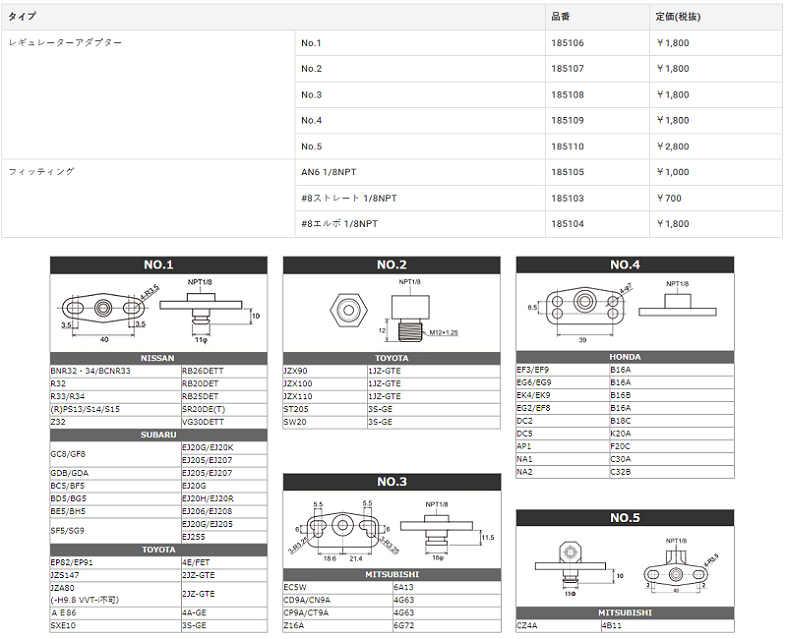Click the NO.3 panel heading
785x639 pixels.
pyautogui.click(x=392, y=482)
